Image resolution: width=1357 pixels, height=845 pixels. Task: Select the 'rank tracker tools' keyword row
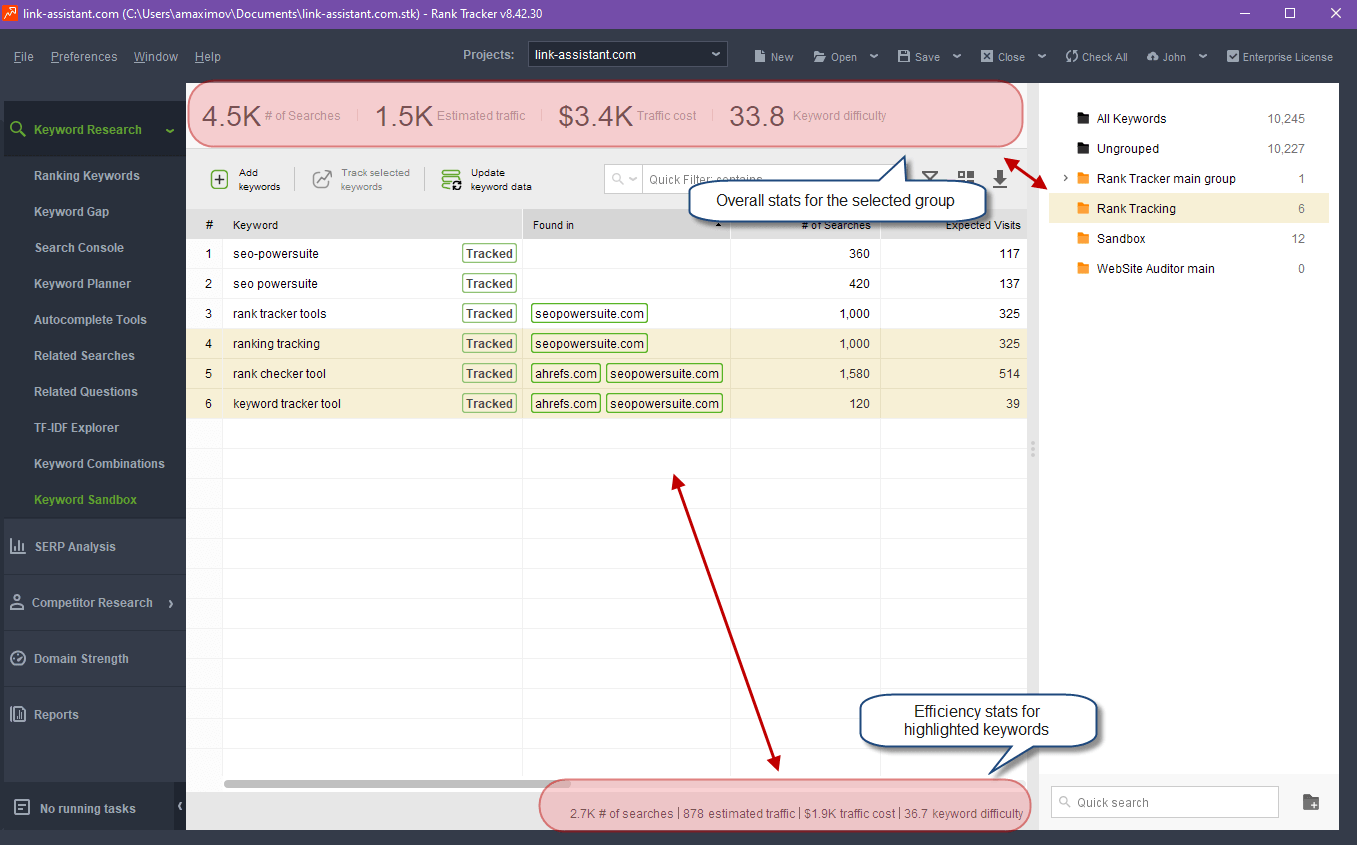(x=606, y=314)
